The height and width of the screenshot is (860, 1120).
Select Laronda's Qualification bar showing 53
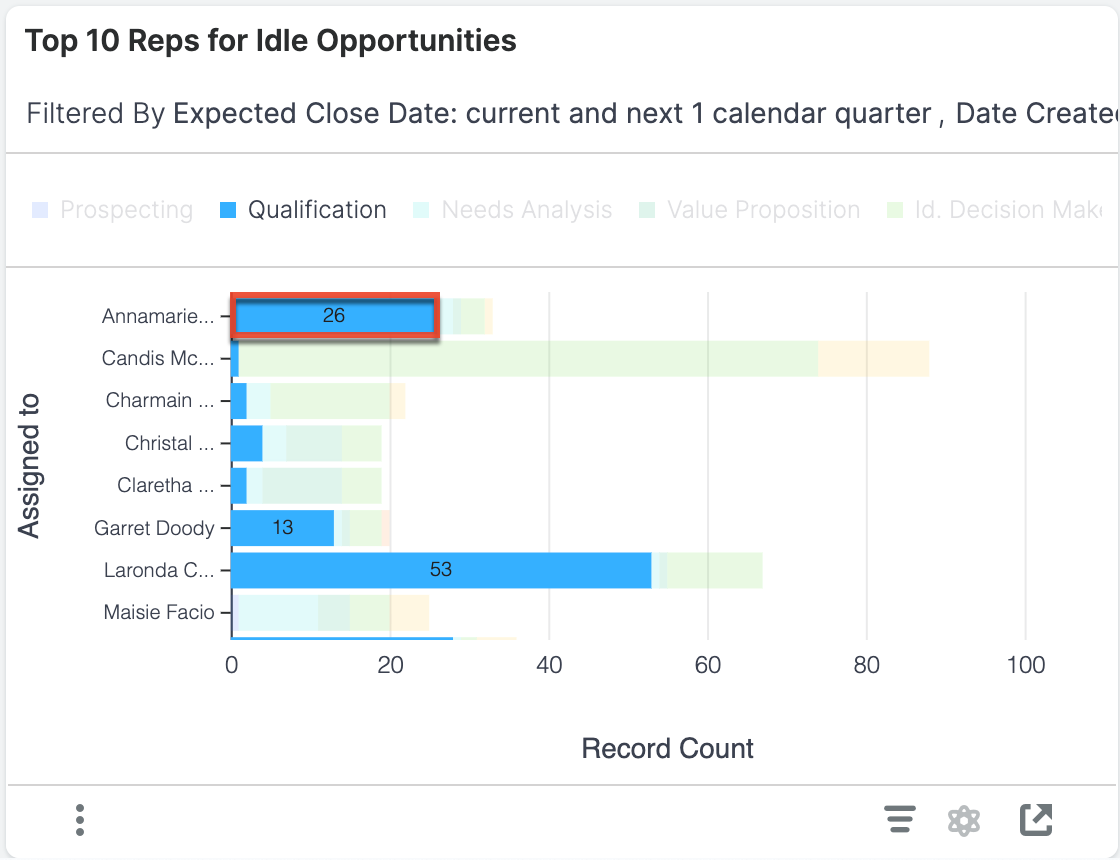(x=440, y=570)
